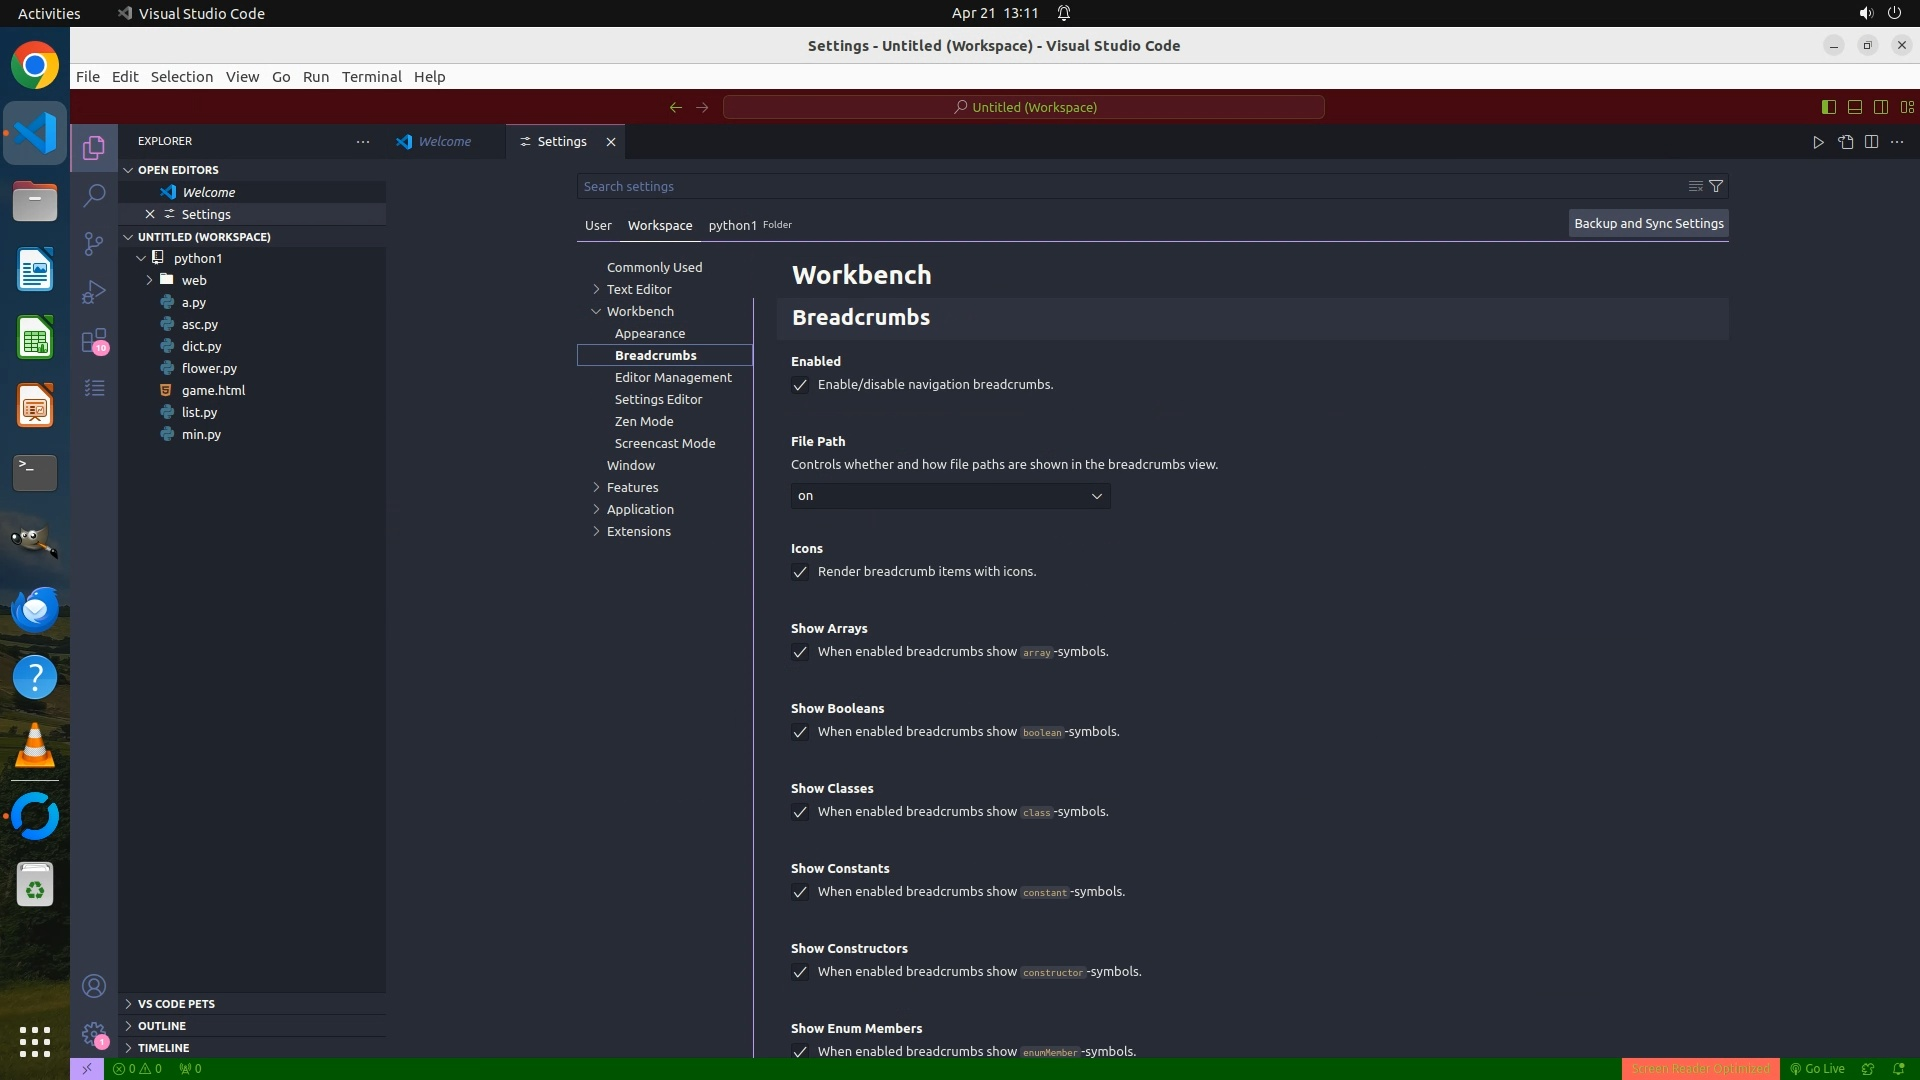1920x1080 pixels.
Task: Toggle the Show Classes checkbox
Action: (800, 812)
